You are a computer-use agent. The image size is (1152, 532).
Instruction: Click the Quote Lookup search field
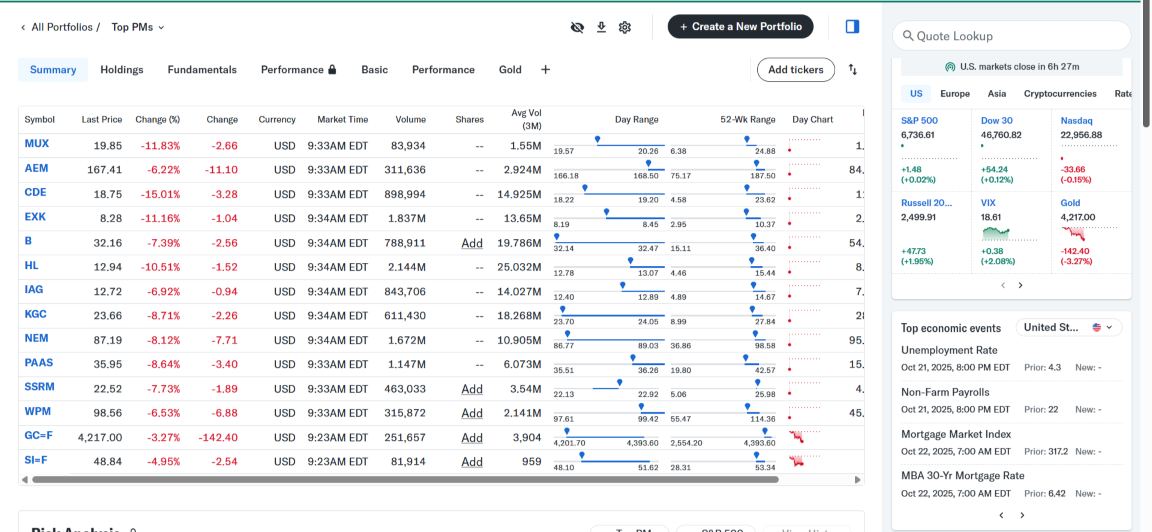[x=1011, y=36]
